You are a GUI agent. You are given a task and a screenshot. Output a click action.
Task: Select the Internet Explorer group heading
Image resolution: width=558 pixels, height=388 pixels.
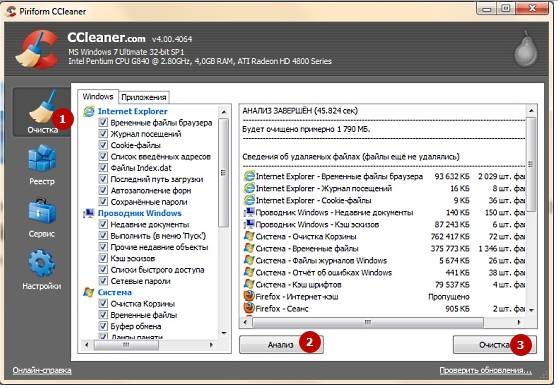132,111
